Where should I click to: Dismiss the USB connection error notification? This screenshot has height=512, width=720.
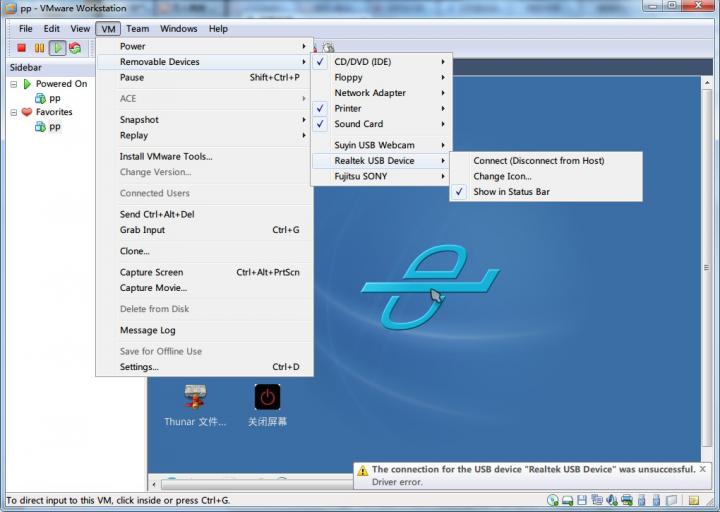click(703, 469)
